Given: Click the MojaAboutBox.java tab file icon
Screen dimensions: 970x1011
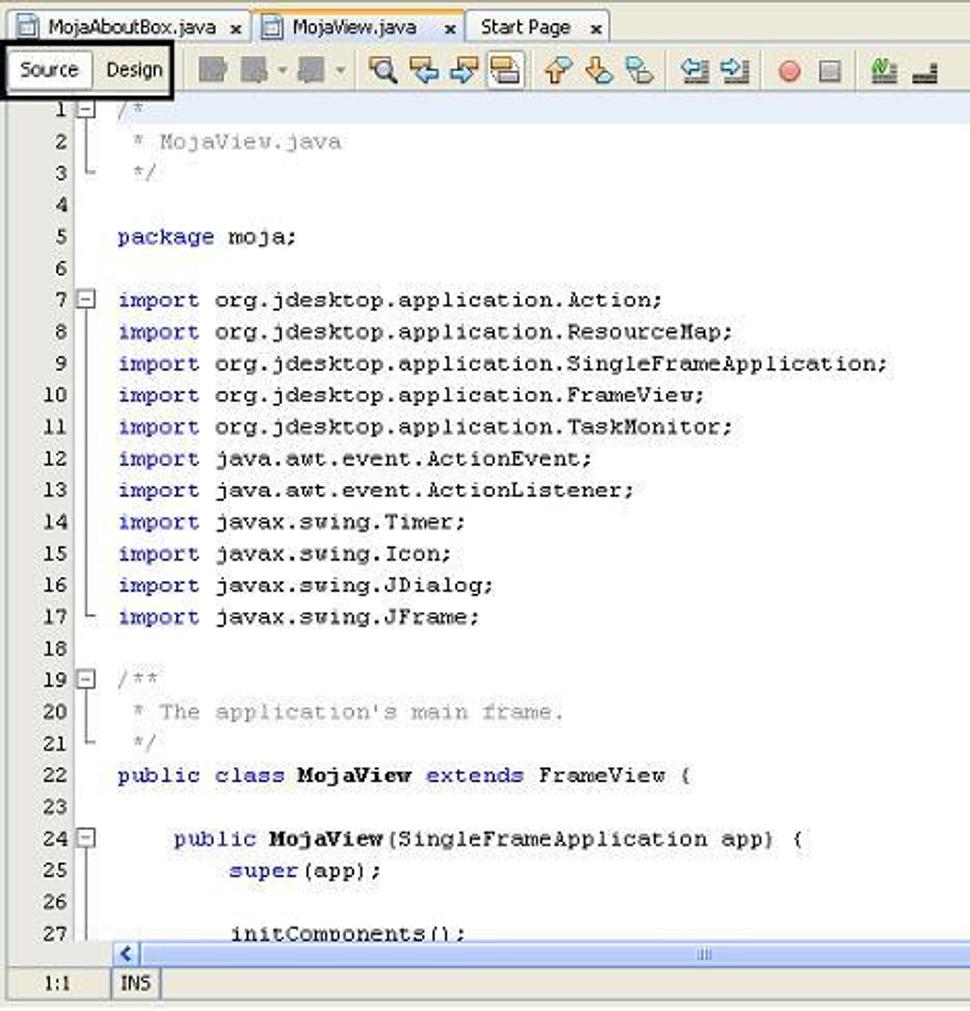Looking at the screenshot, I should coord(27,27).
